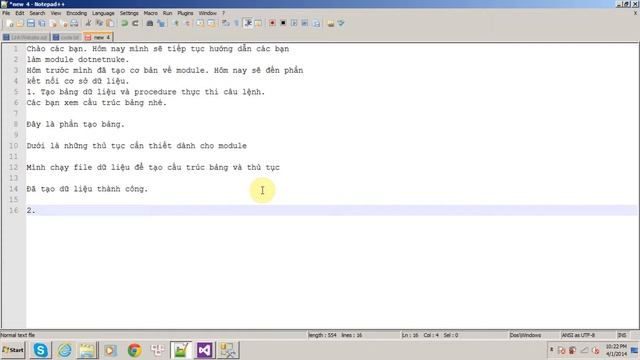Click the system tray clock
Image resolution: width=640 pixels, height=360 pixels.
[616, 350]
